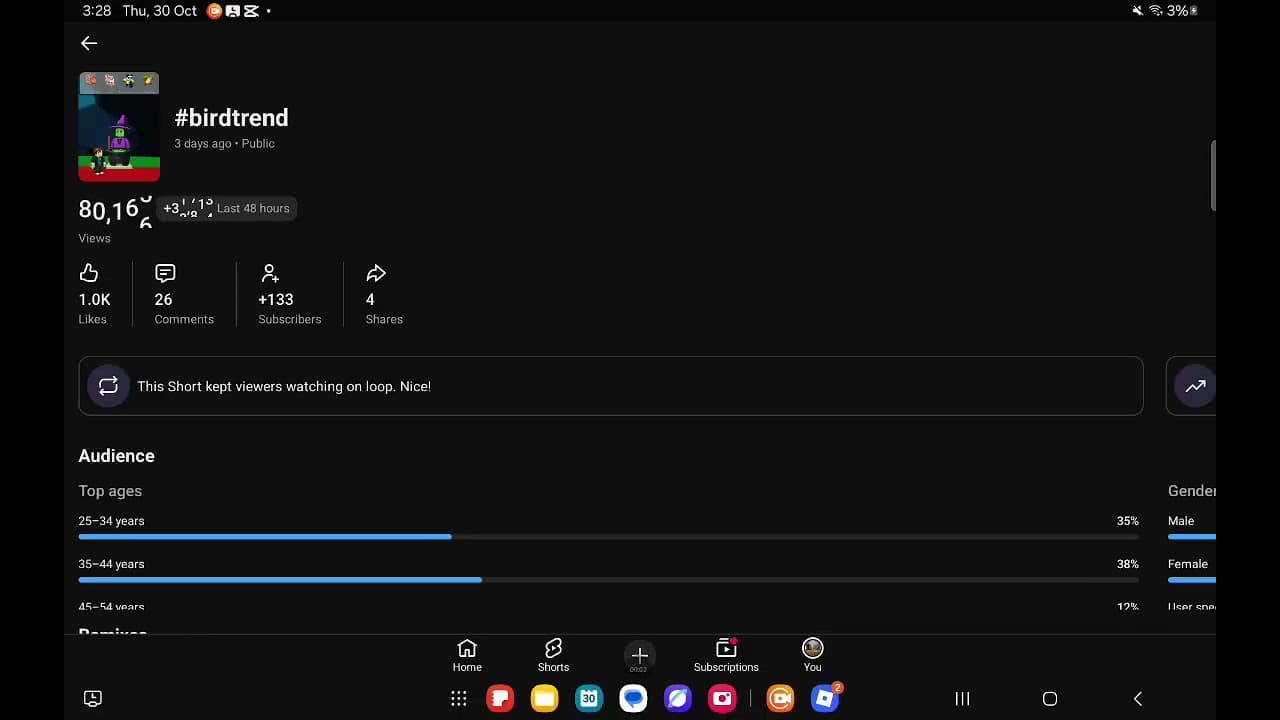This screenshot has height=720, width=1280.
Task: Open the Messages app icon
Action: (x=633, y=699)
